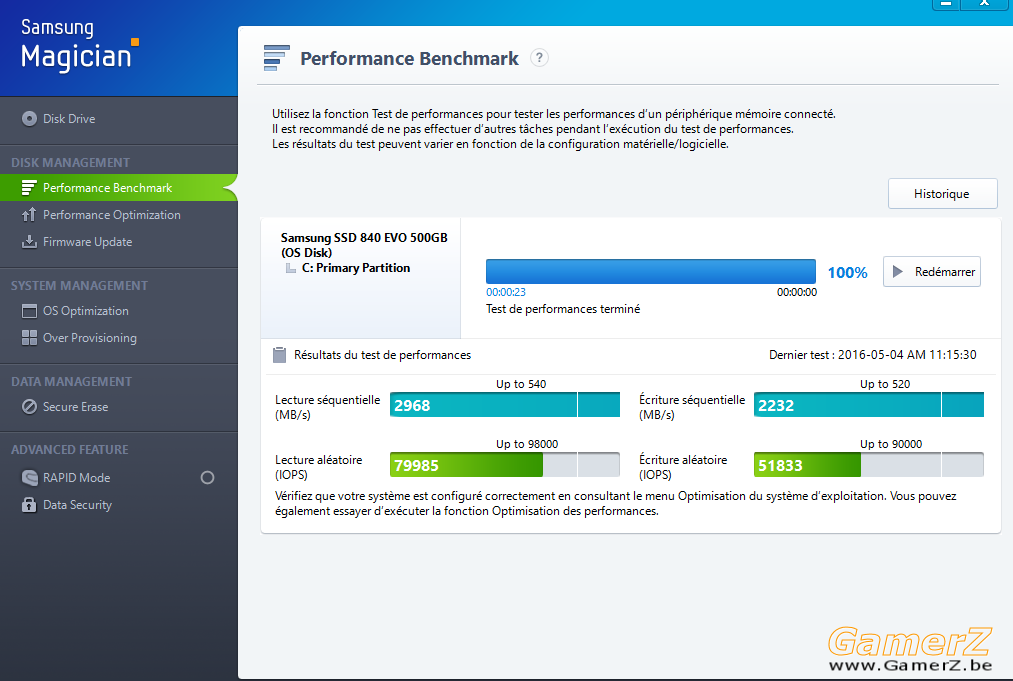The image size is (1013, 681).
Task: Click DATA MANAGEMENT section header
Action: click(71, 382)
